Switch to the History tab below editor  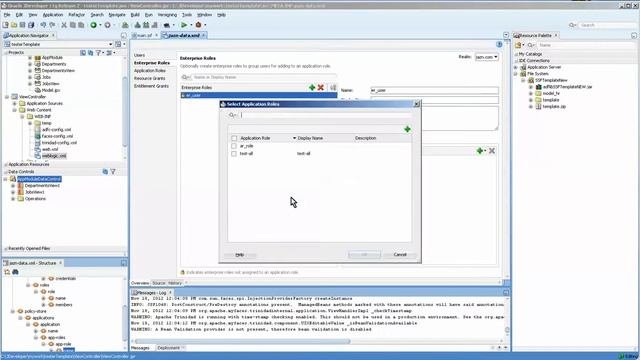(x=175, y=283)
